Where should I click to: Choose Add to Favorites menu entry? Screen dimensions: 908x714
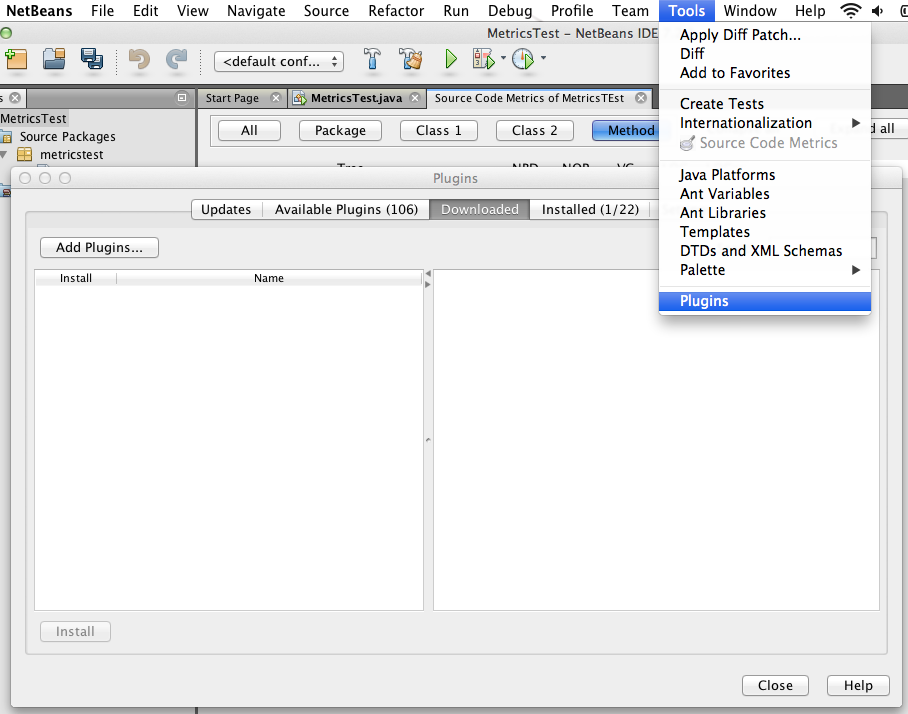click(764, 73)
